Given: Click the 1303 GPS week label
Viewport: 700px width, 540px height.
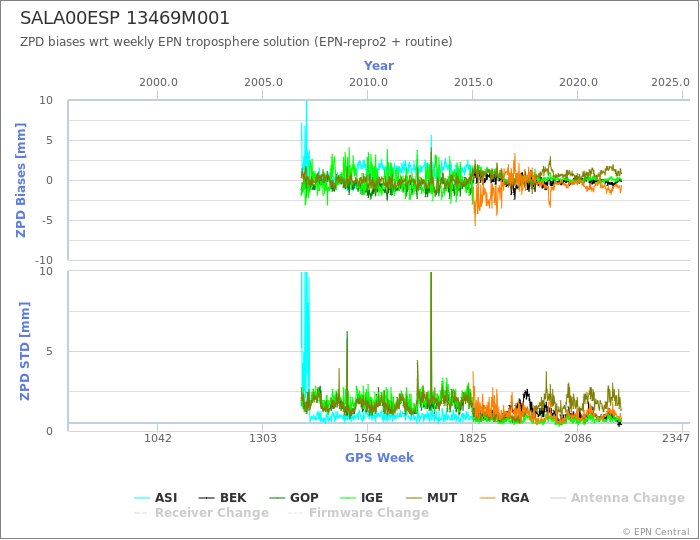Looking at the screenshot, I should [x=262, y=438].
